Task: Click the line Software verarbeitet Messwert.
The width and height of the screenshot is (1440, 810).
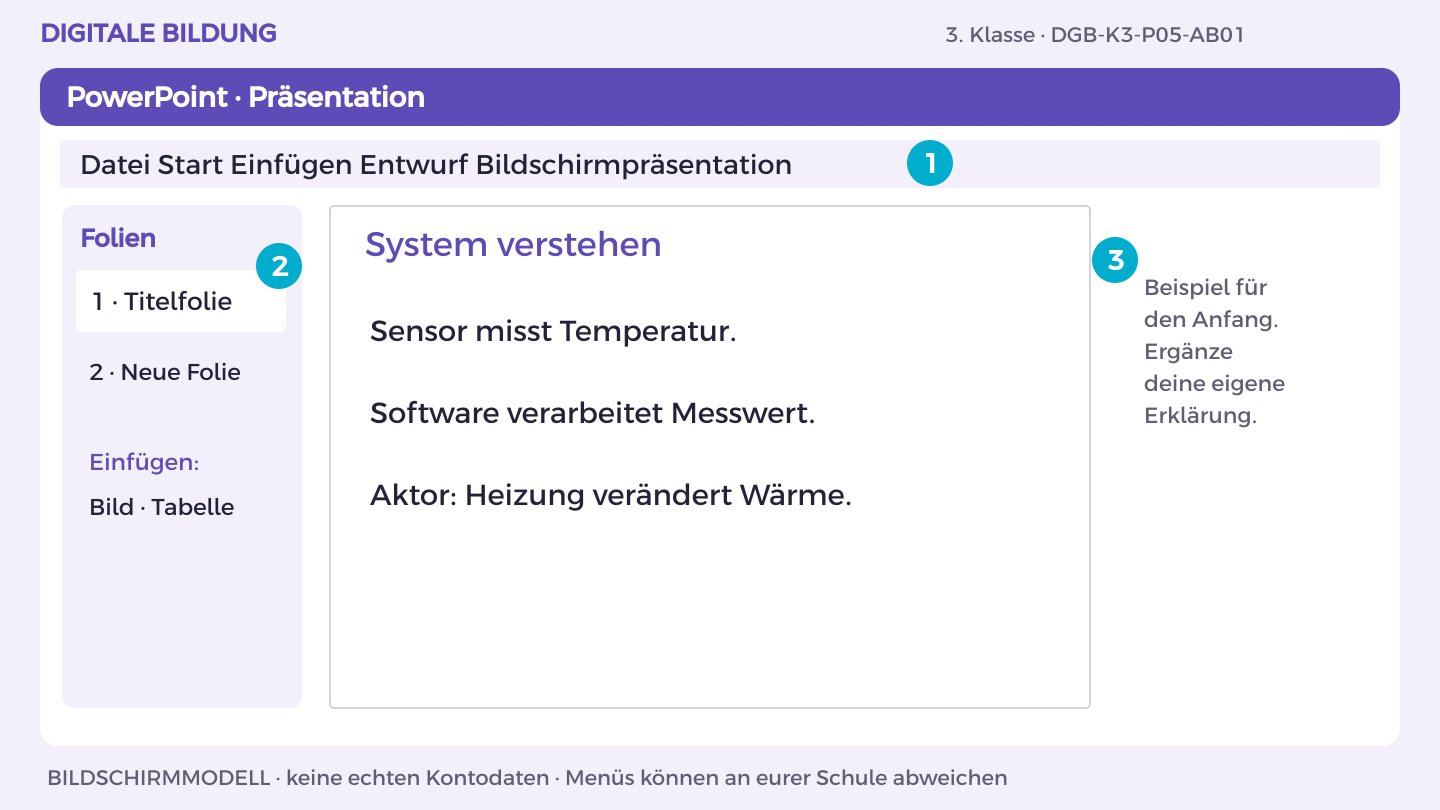Action: coord(593,413)
